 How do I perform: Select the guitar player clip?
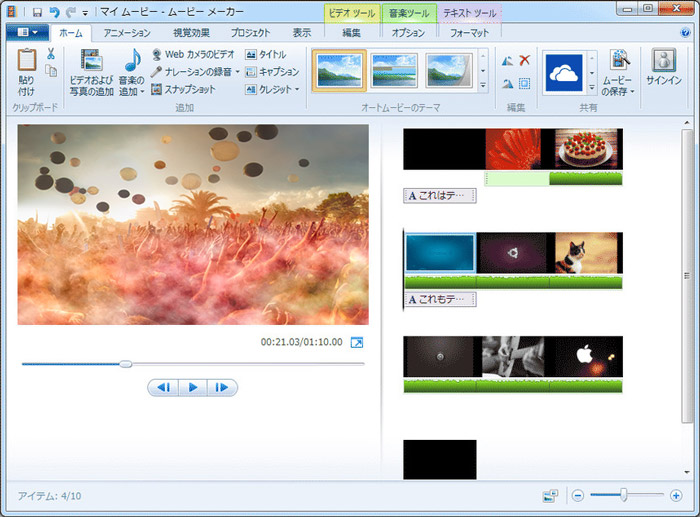tap(512, 356)
